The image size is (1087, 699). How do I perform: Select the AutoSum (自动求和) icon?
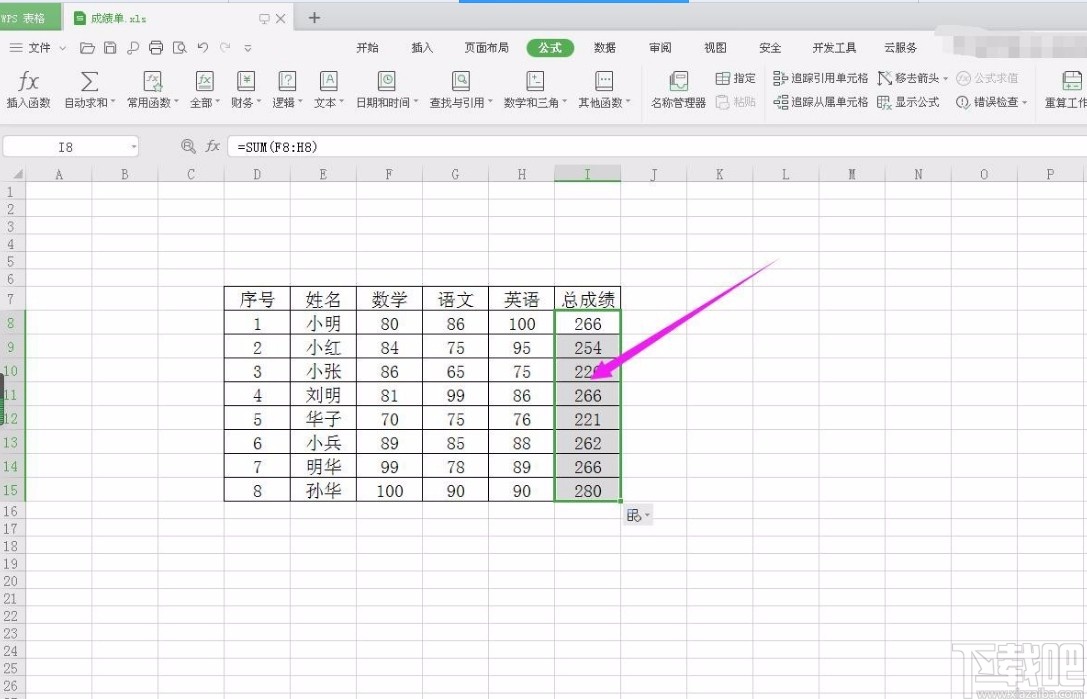click(x=89, y=90)
